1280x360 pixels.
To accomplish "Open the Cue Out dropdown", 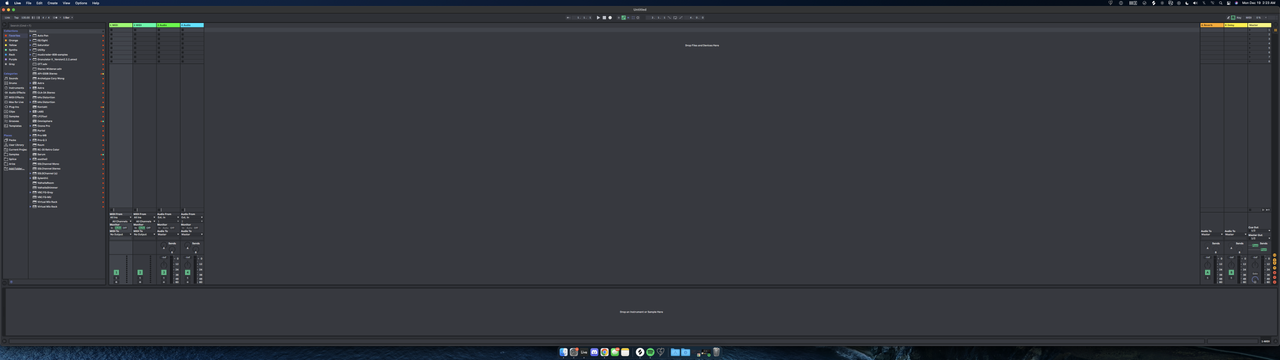I will (1259, 231).
